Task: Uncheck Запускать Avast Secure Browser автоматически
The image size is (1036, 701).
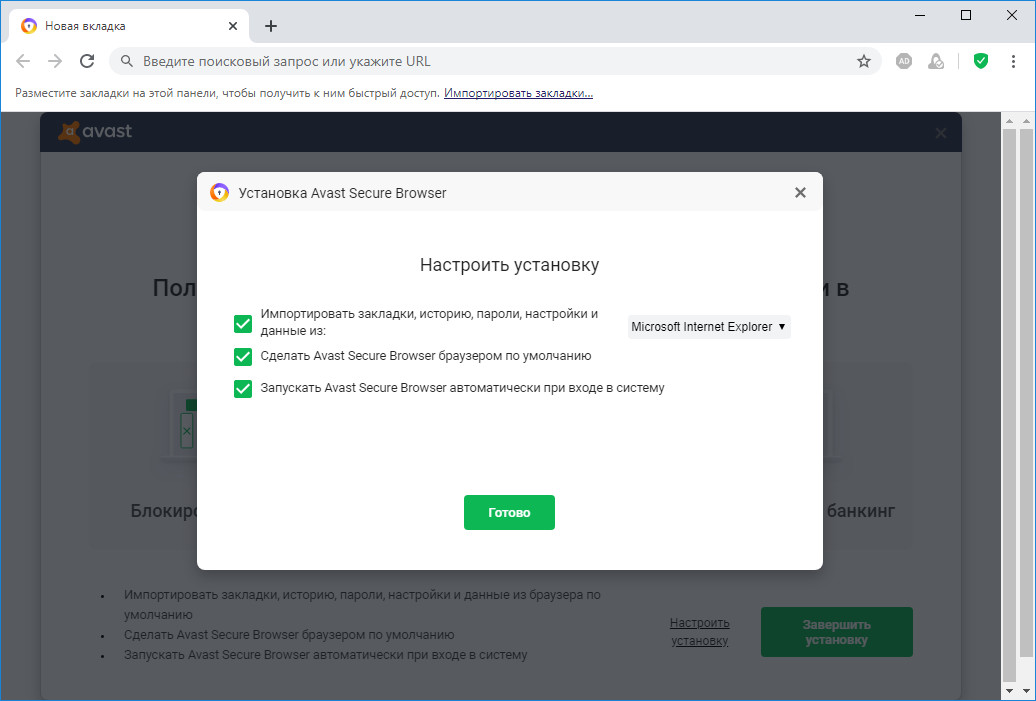Action: click(x=243, y=388)
